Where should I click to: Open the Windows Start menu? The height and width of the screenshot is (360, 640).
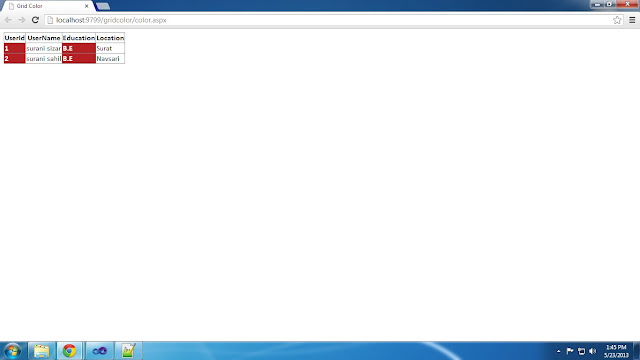click(12, 351)
